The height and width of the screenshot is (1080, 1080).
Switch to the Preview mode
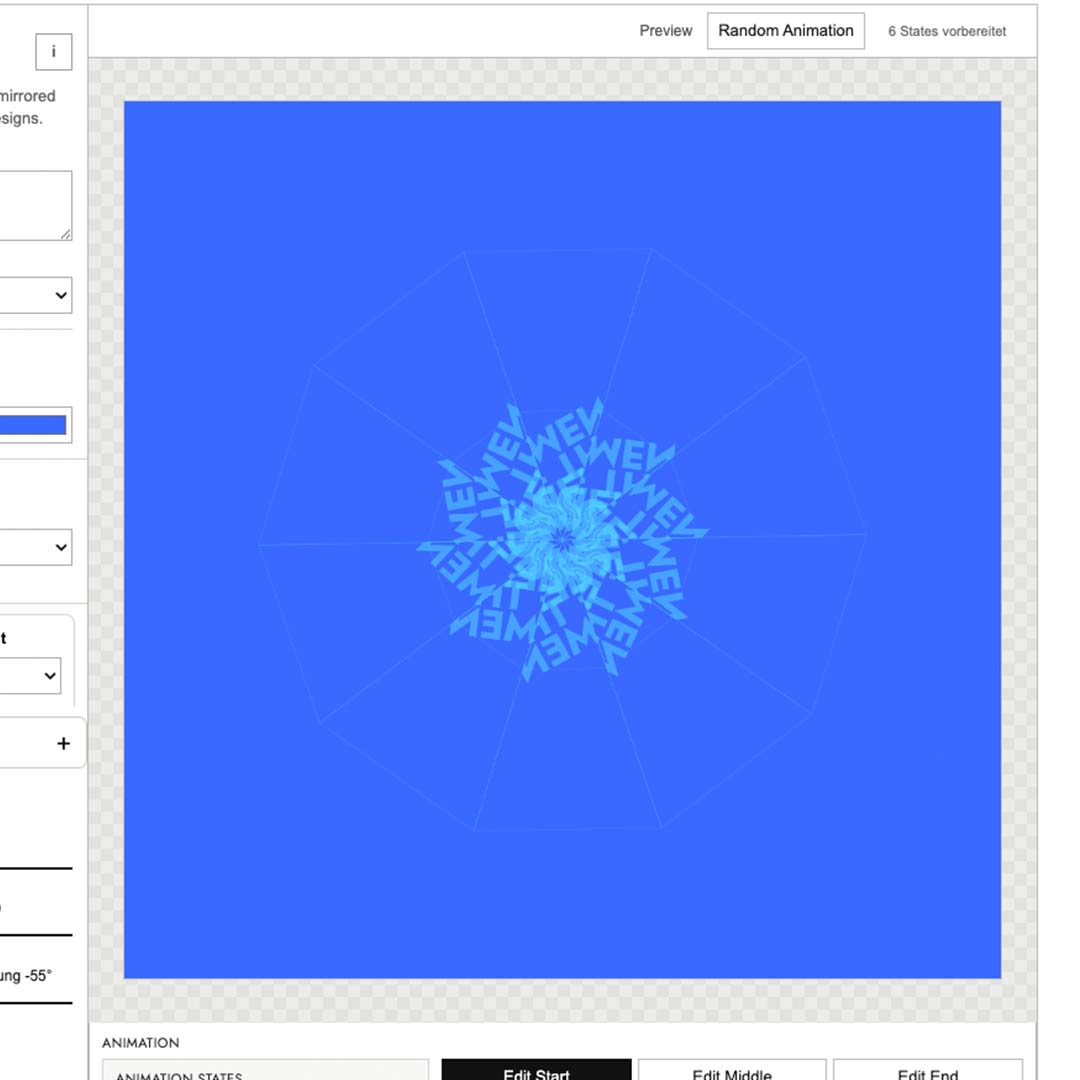pos(665,31)
